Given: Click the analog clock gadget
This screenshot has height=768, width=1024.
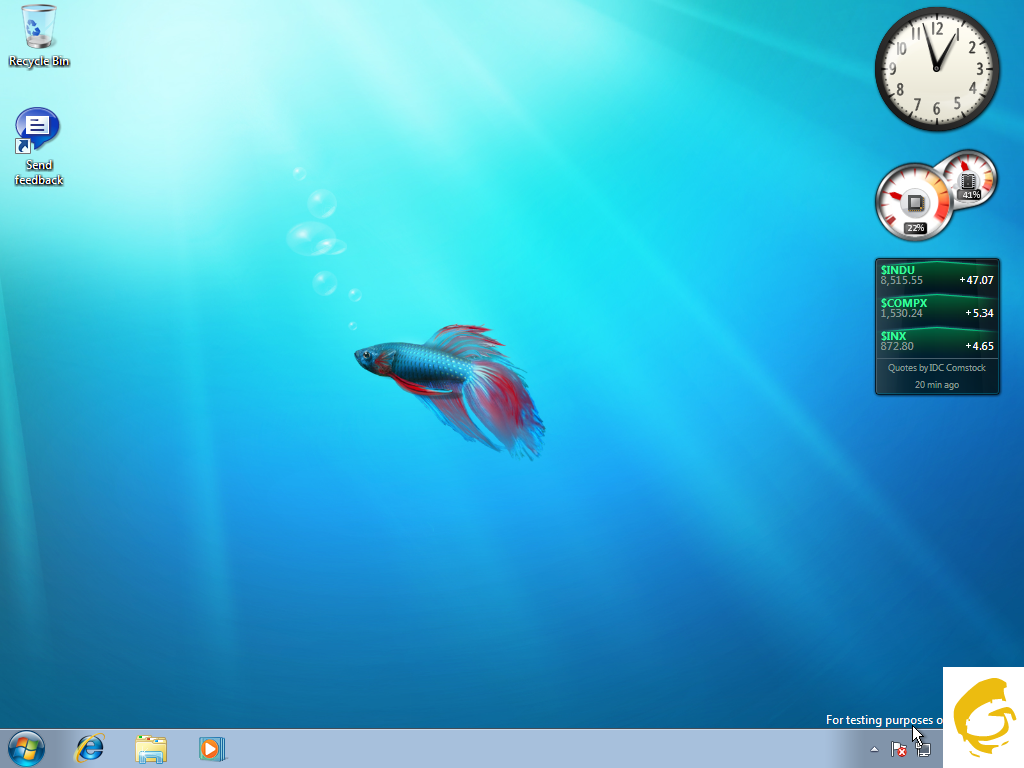Looking at the screenshot, I should (937, 69).
